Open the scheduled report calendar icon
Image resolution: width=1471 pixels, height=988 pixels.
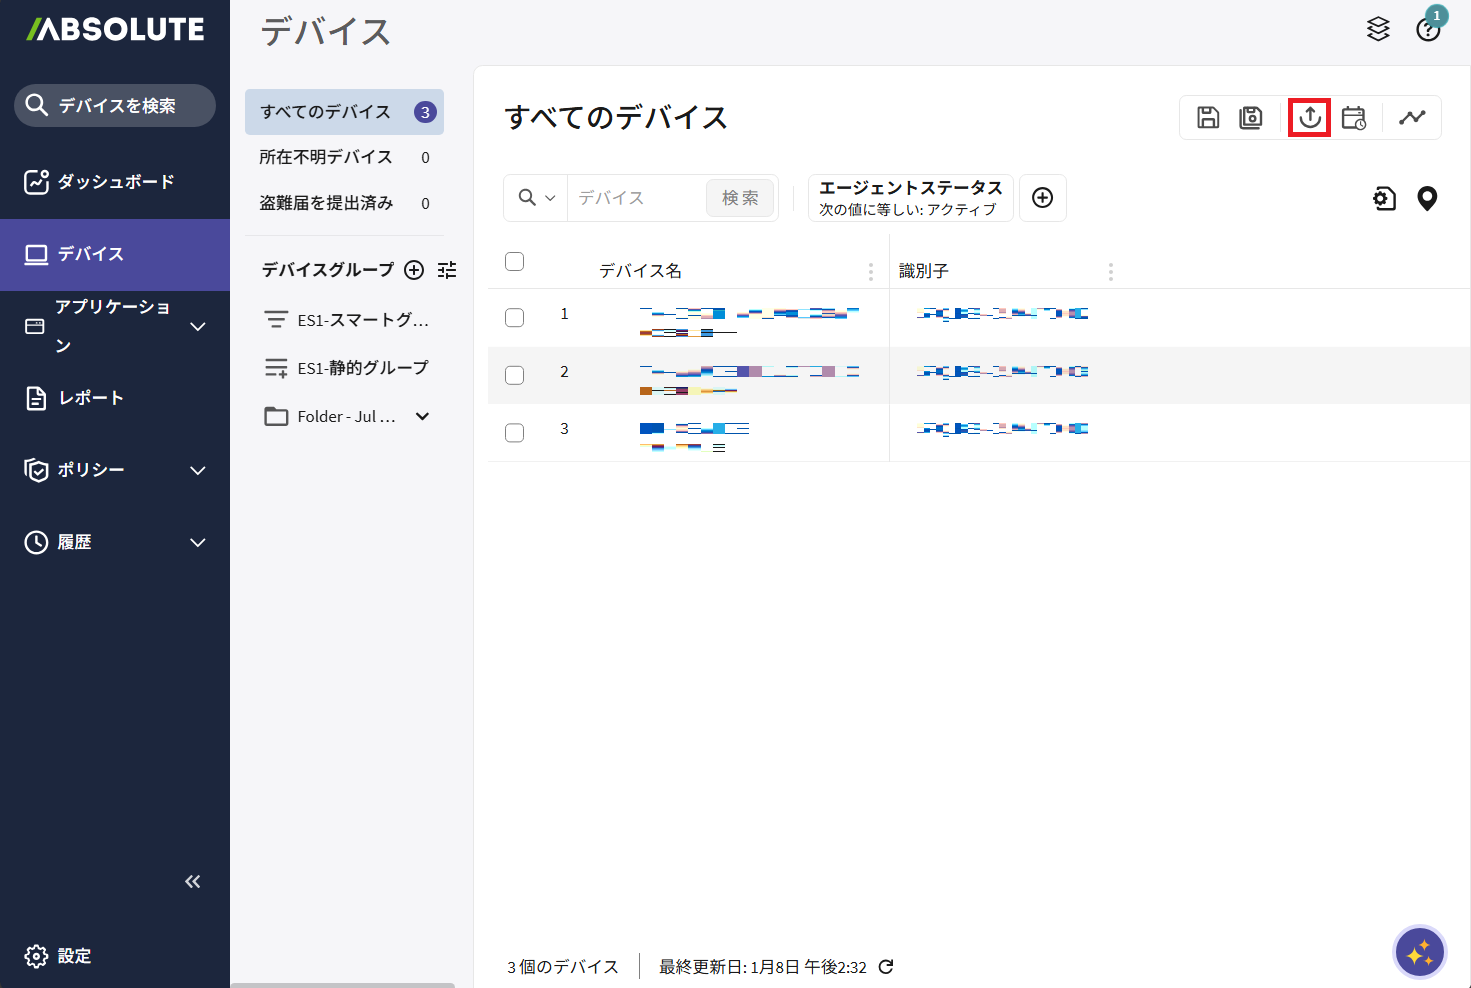coord(1353,118)
